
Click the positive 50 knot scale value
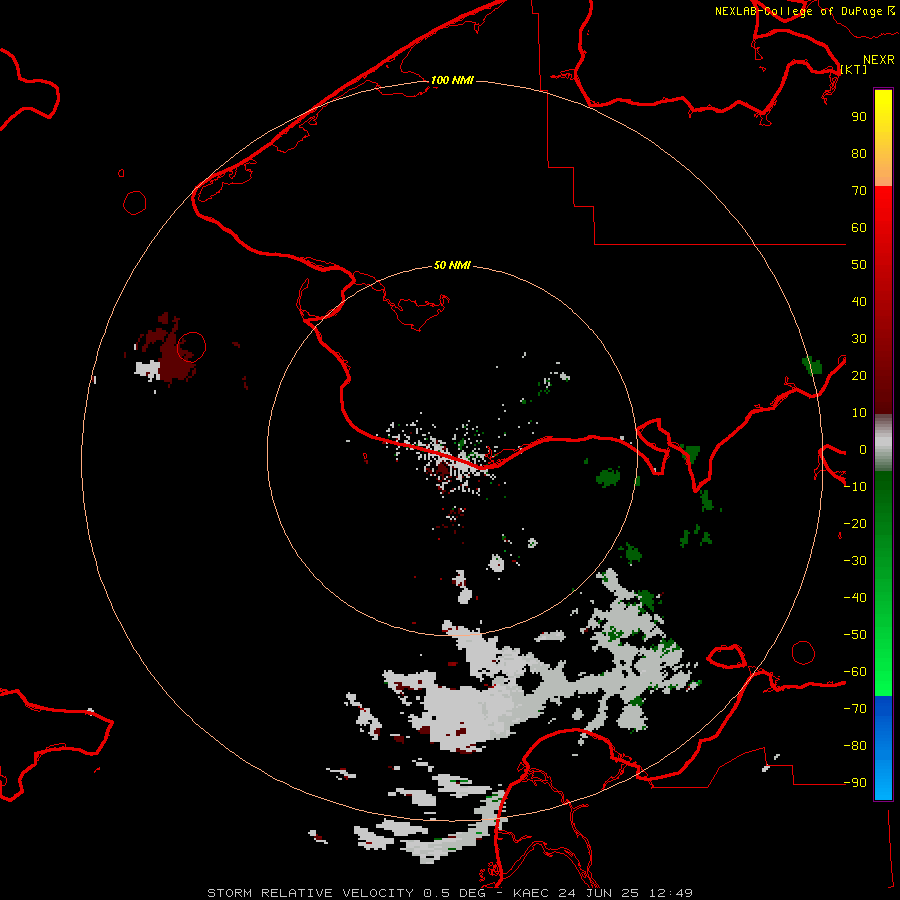[859, 265]
